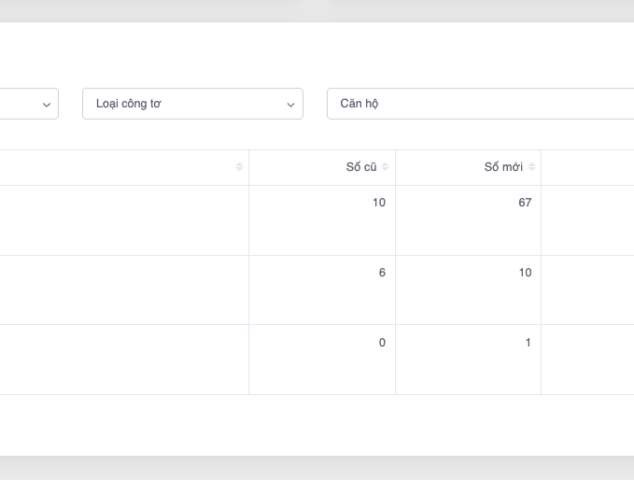Image resolution: width=634 pixels, height=480 pixels.
Task: Sort table by Số cũ column header
Action: (361, 167)
